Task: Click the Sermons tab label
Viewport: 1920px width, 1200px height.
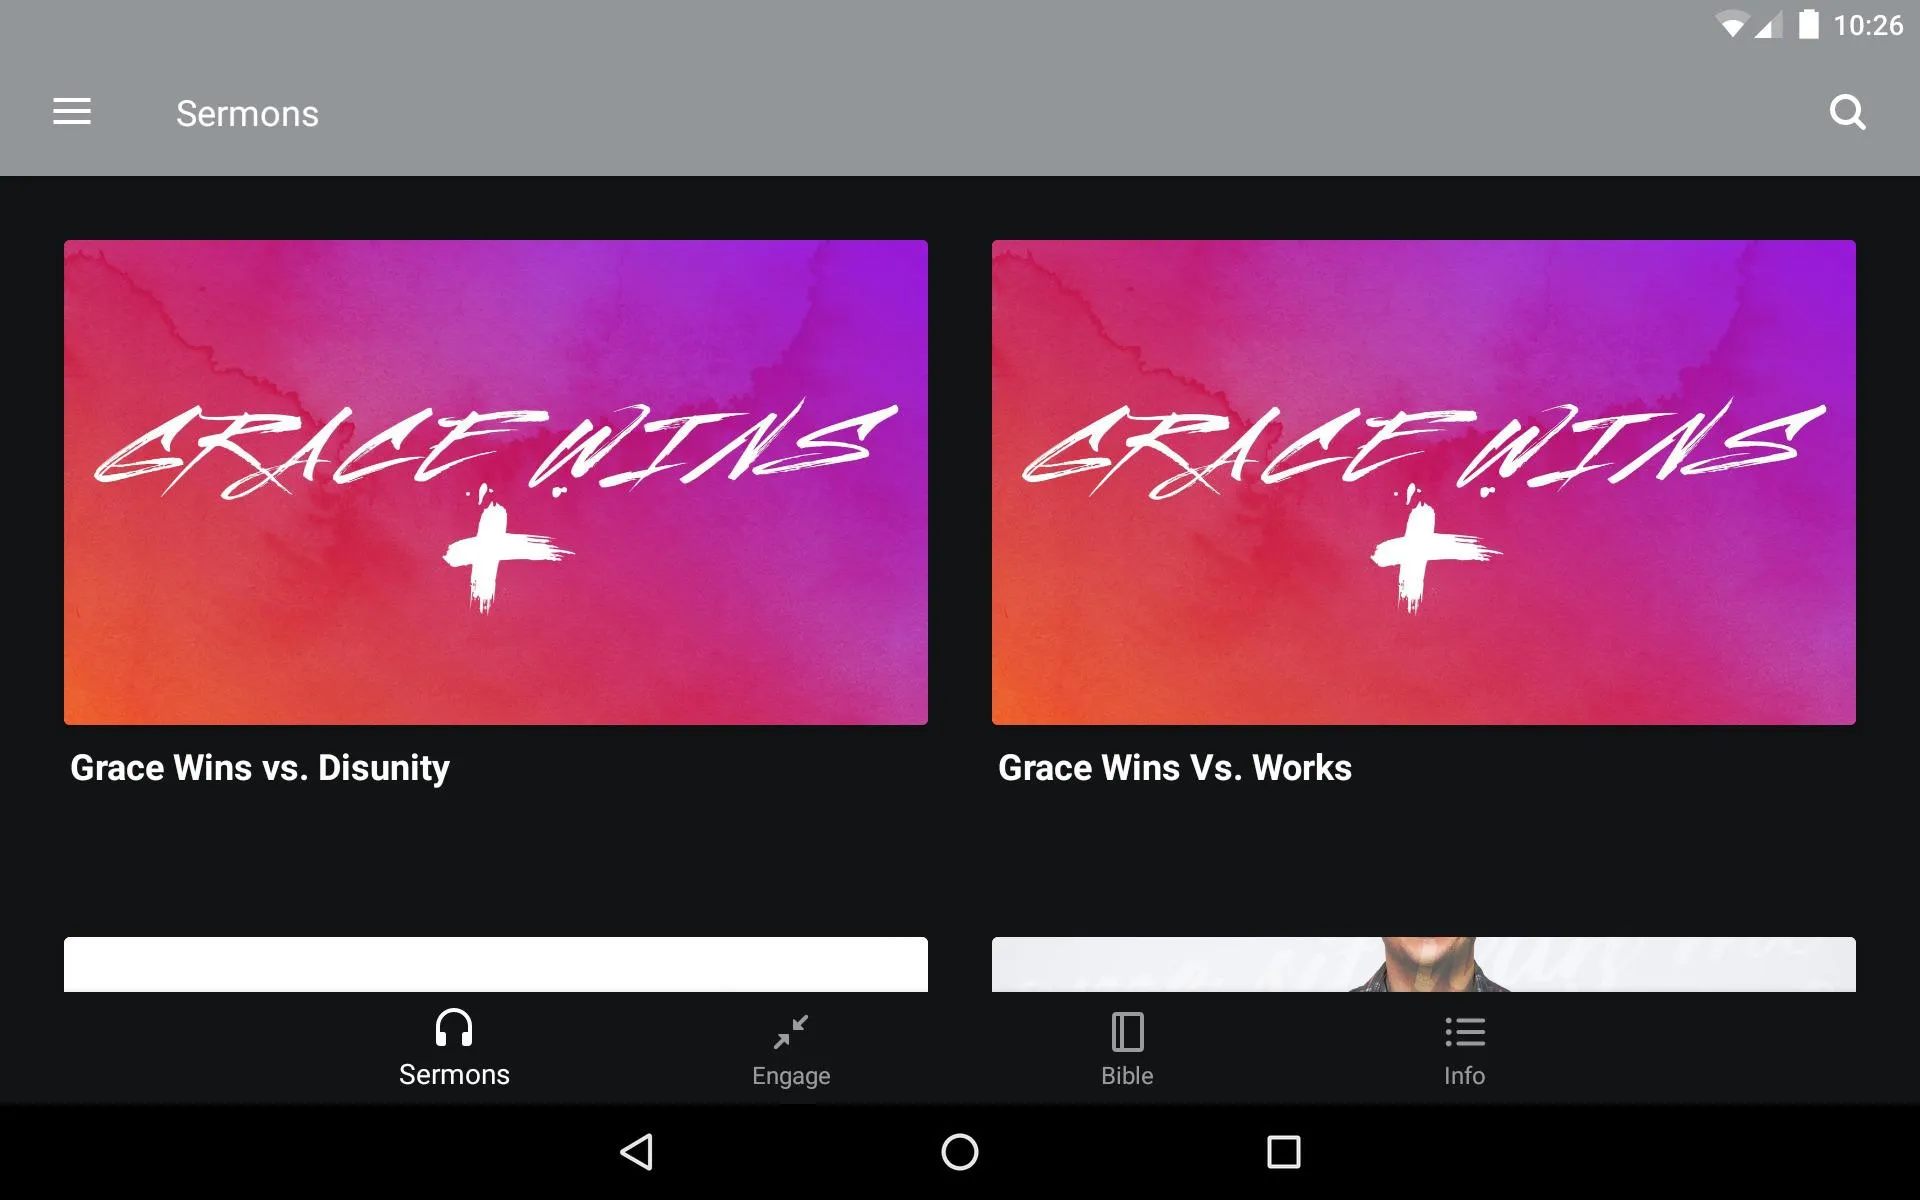Action: point(452,1074)
